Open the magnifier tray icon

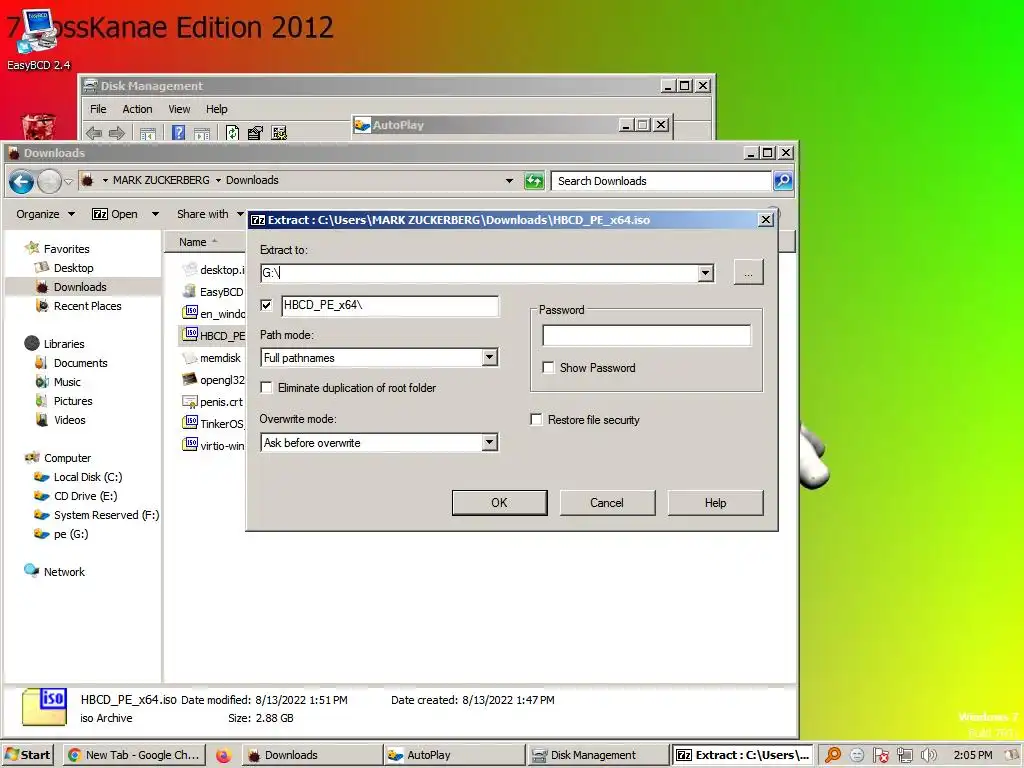pyautogui.click(x=833, y=755)
